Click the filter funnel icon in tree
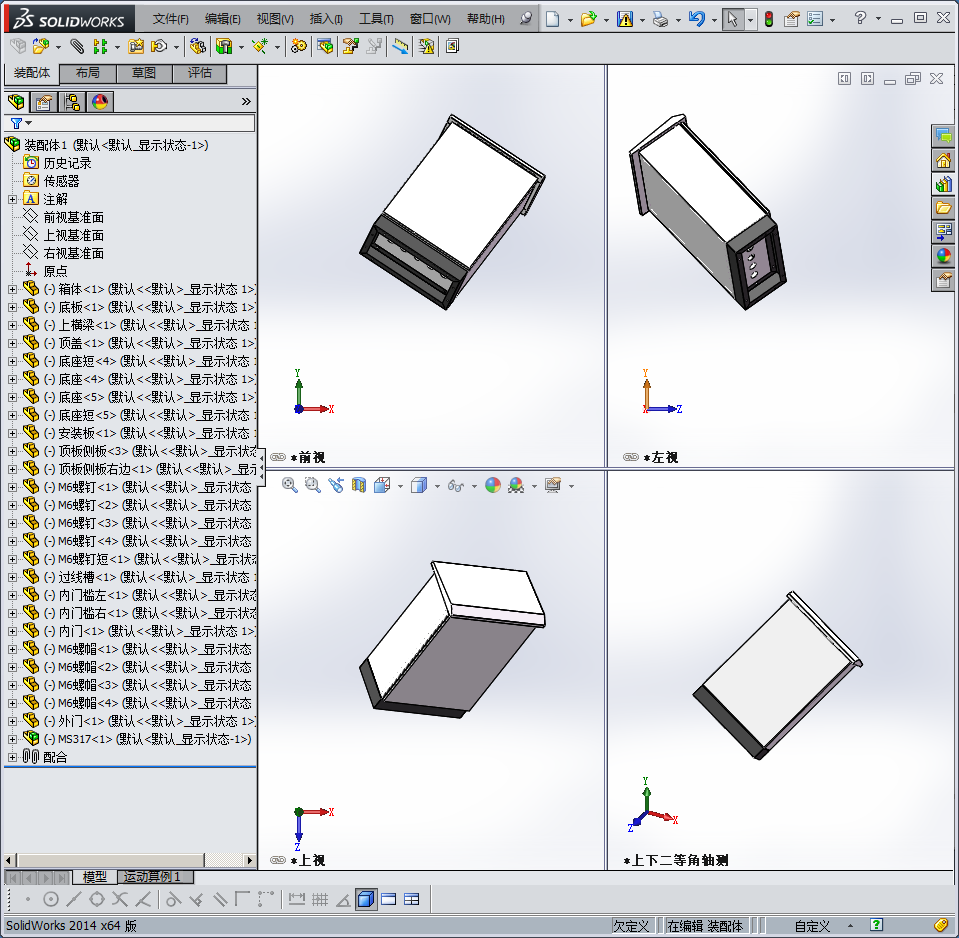 tap(17, 124)
